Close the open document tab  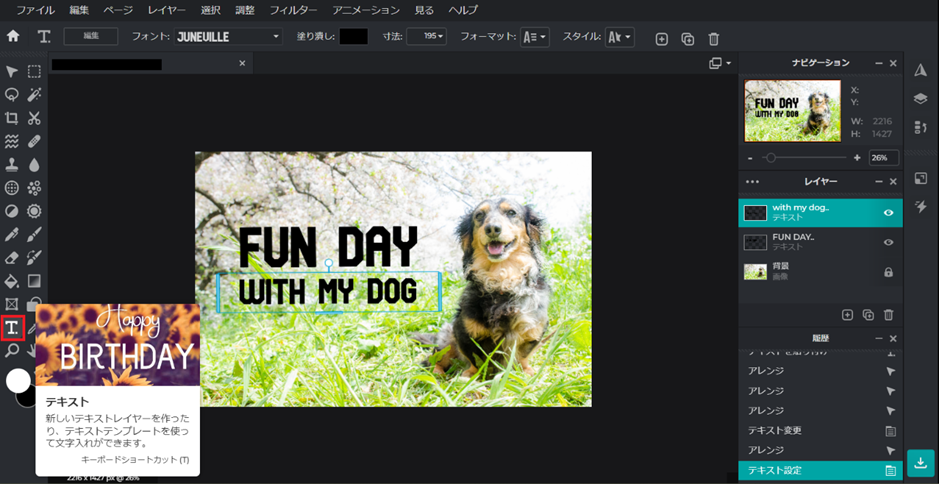pos(242,63)
